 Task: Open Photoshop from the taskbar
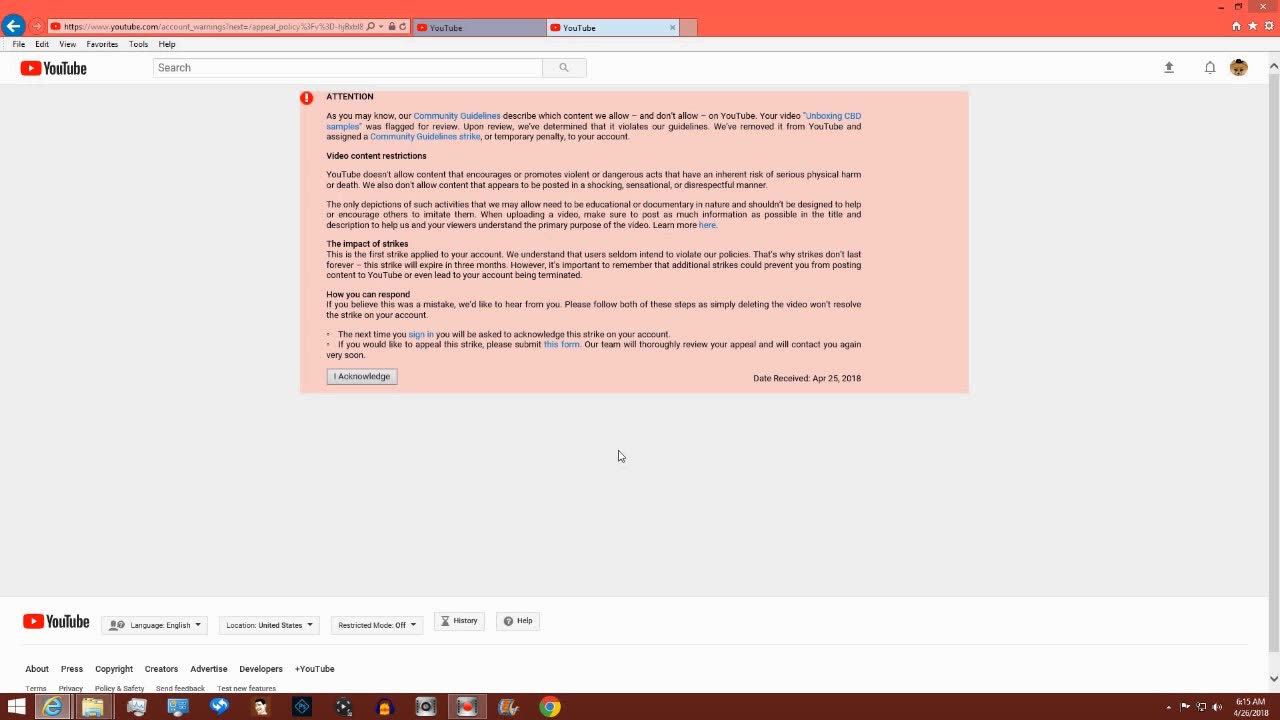(302, 707)
